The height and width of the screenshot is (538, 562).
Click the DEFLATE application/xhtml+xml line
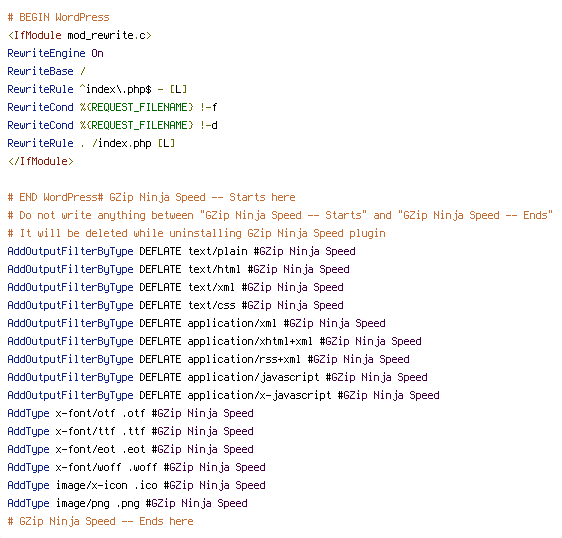[x=215, y=341]
